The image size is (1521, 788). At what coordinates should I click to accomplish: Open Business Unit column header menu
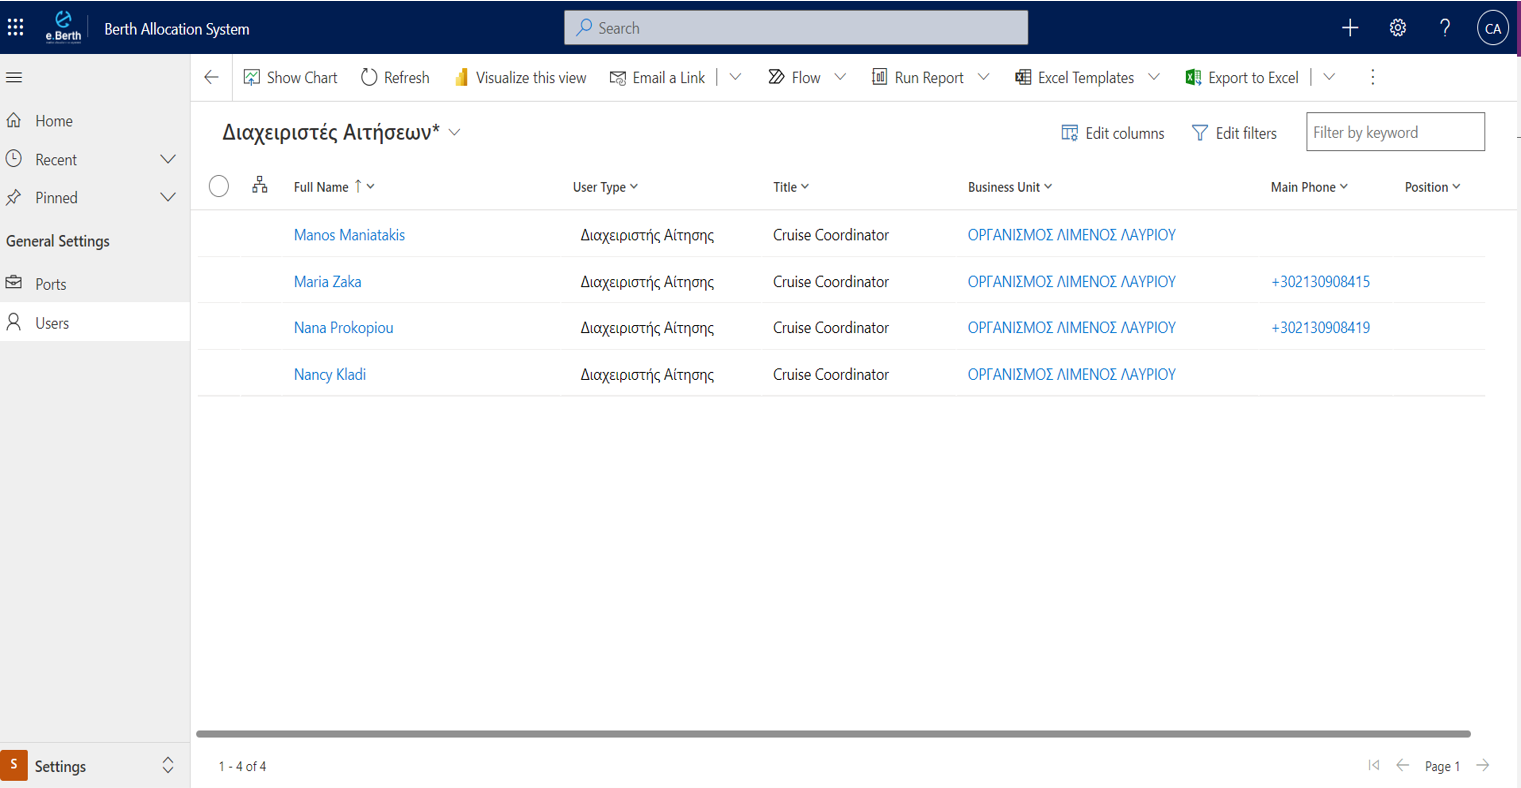coord(1010,187)
